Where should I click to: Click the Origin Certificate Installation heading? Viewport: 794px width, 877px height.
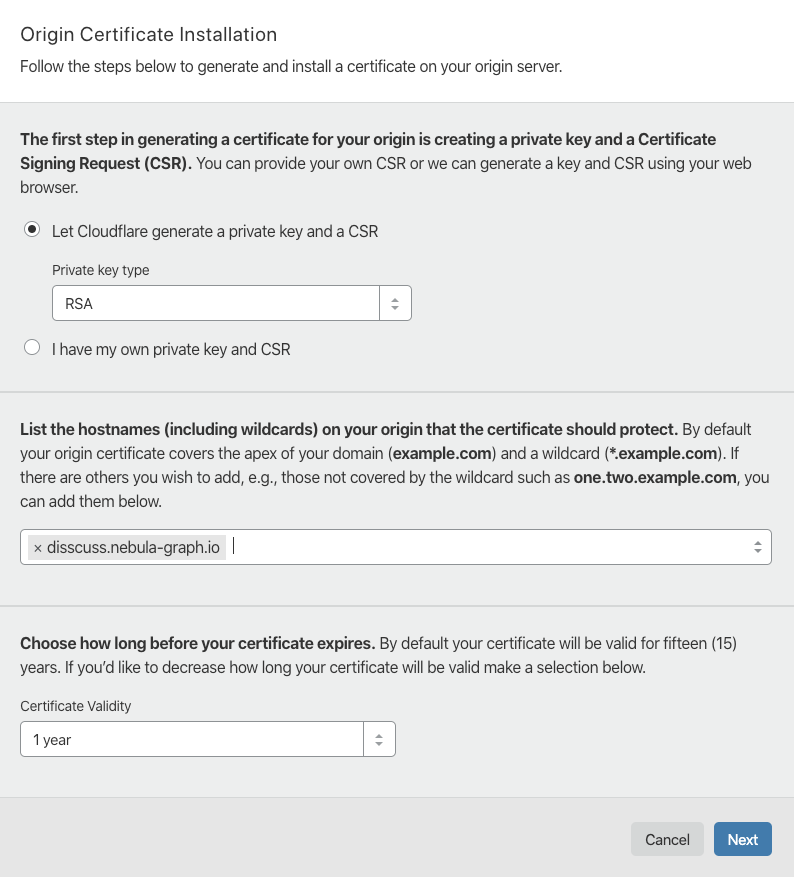149,35
